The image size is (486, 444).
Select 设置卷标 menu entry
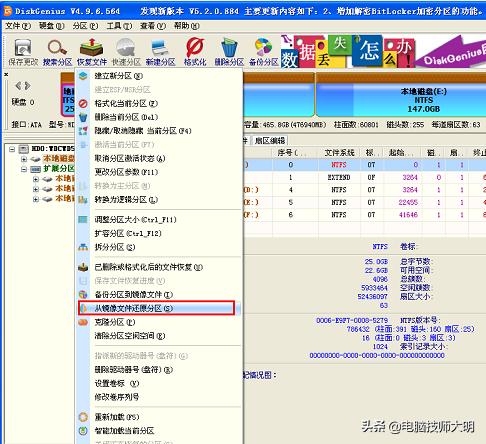159,383
